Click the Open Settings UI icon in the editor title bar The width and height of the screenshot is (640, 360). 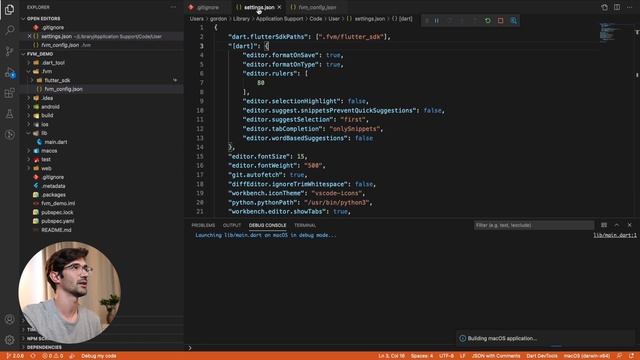(604, 7)
